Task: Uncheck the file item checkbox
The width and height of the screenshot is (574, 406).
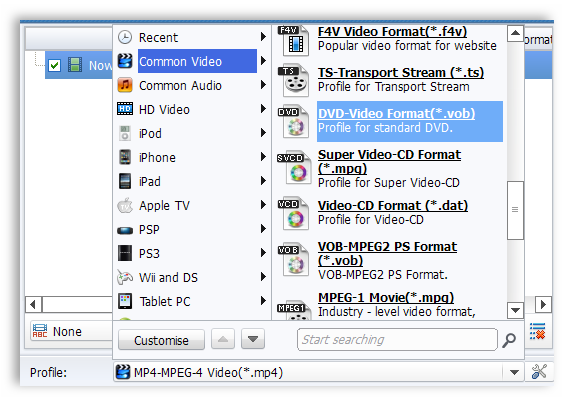Action: (55, 66)
